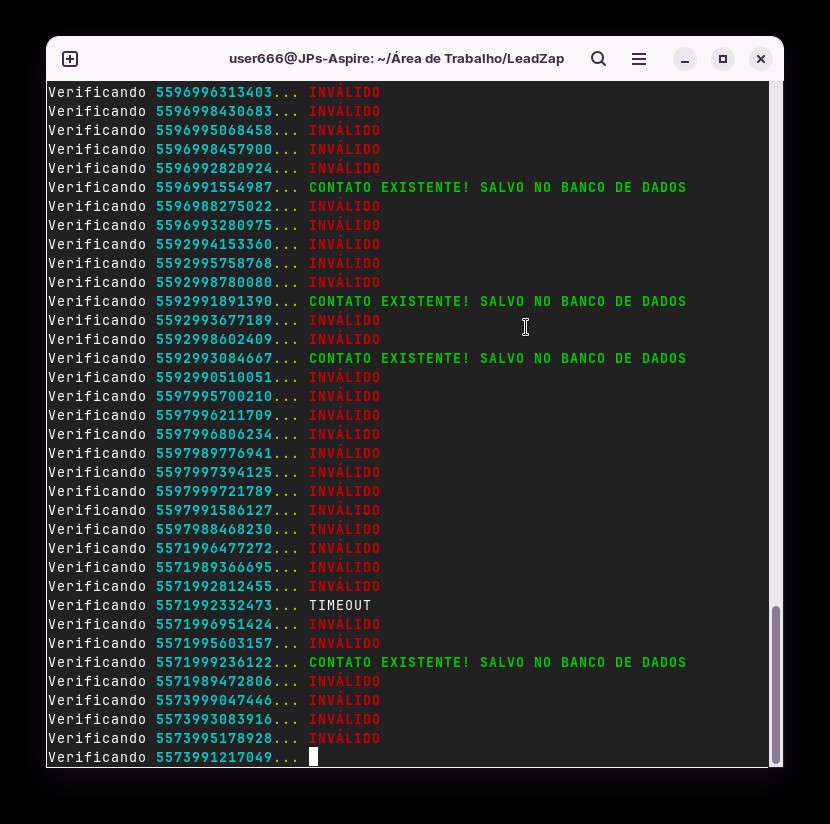Open a new terminal tab
The image size is (830, 824).
(x=70, y=59)
